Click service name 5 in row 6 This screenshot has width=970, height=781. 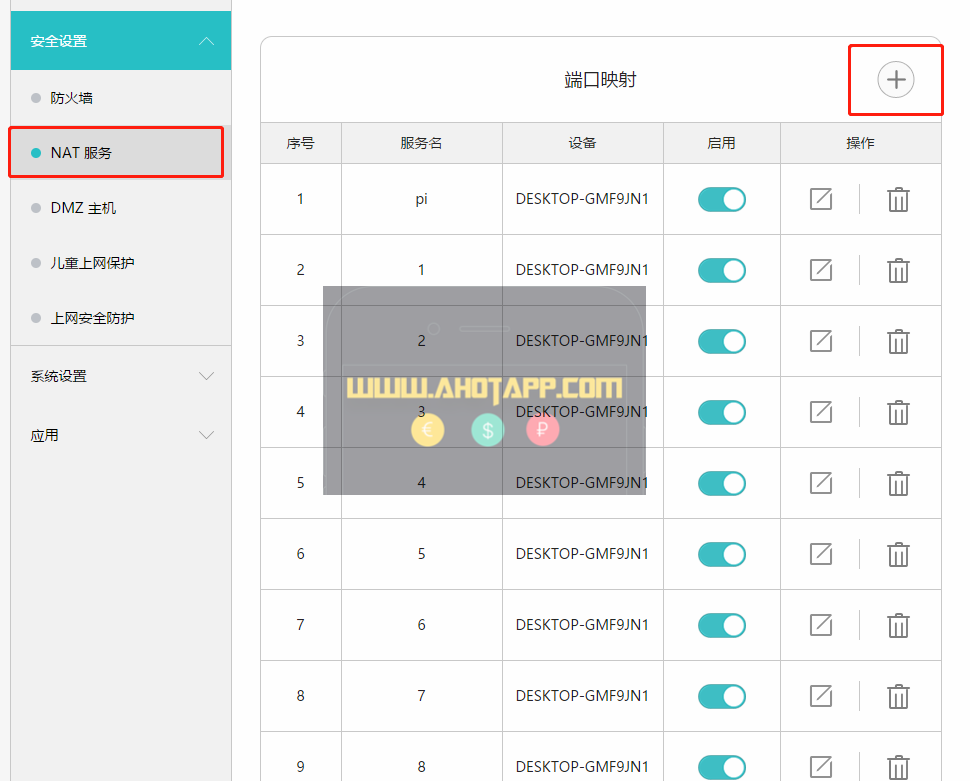click(x=421, y=554)
